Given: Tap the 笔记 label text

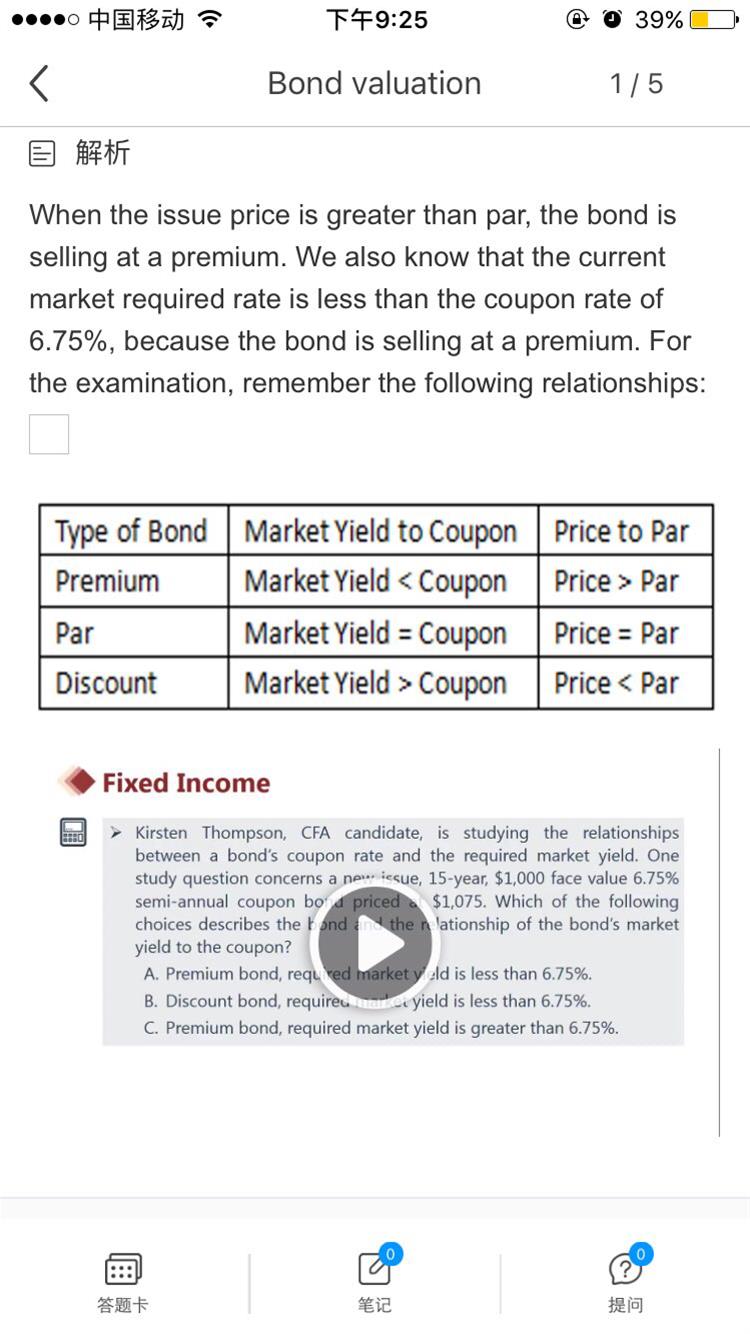Looking at the screenshot, I should [375, 1305].
